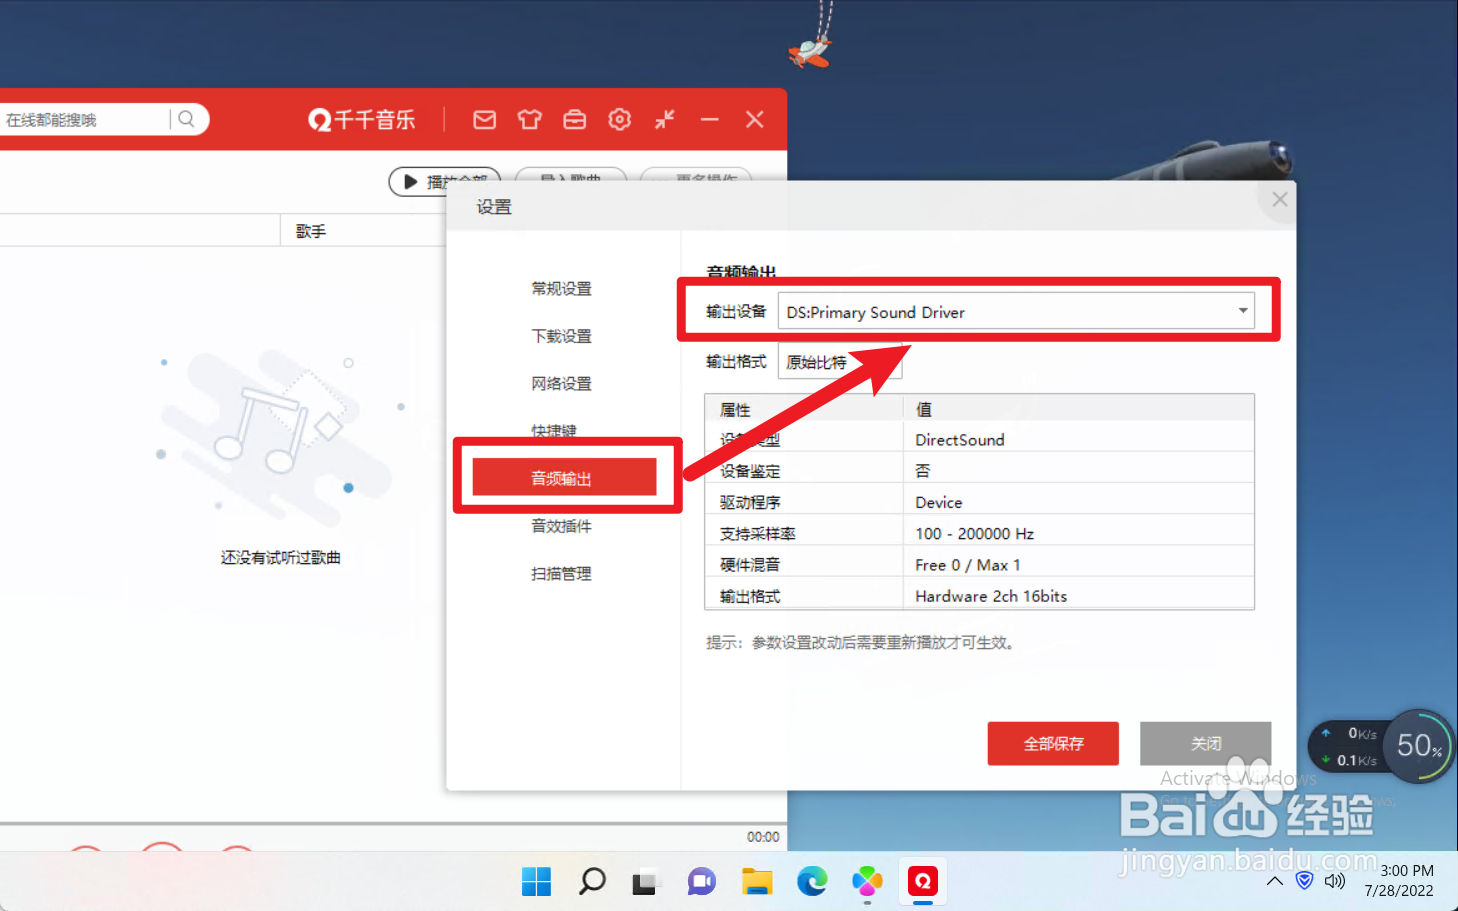Open the security shield tray icon
The height and width of the screenshot is (911, 1458).
1304,881
